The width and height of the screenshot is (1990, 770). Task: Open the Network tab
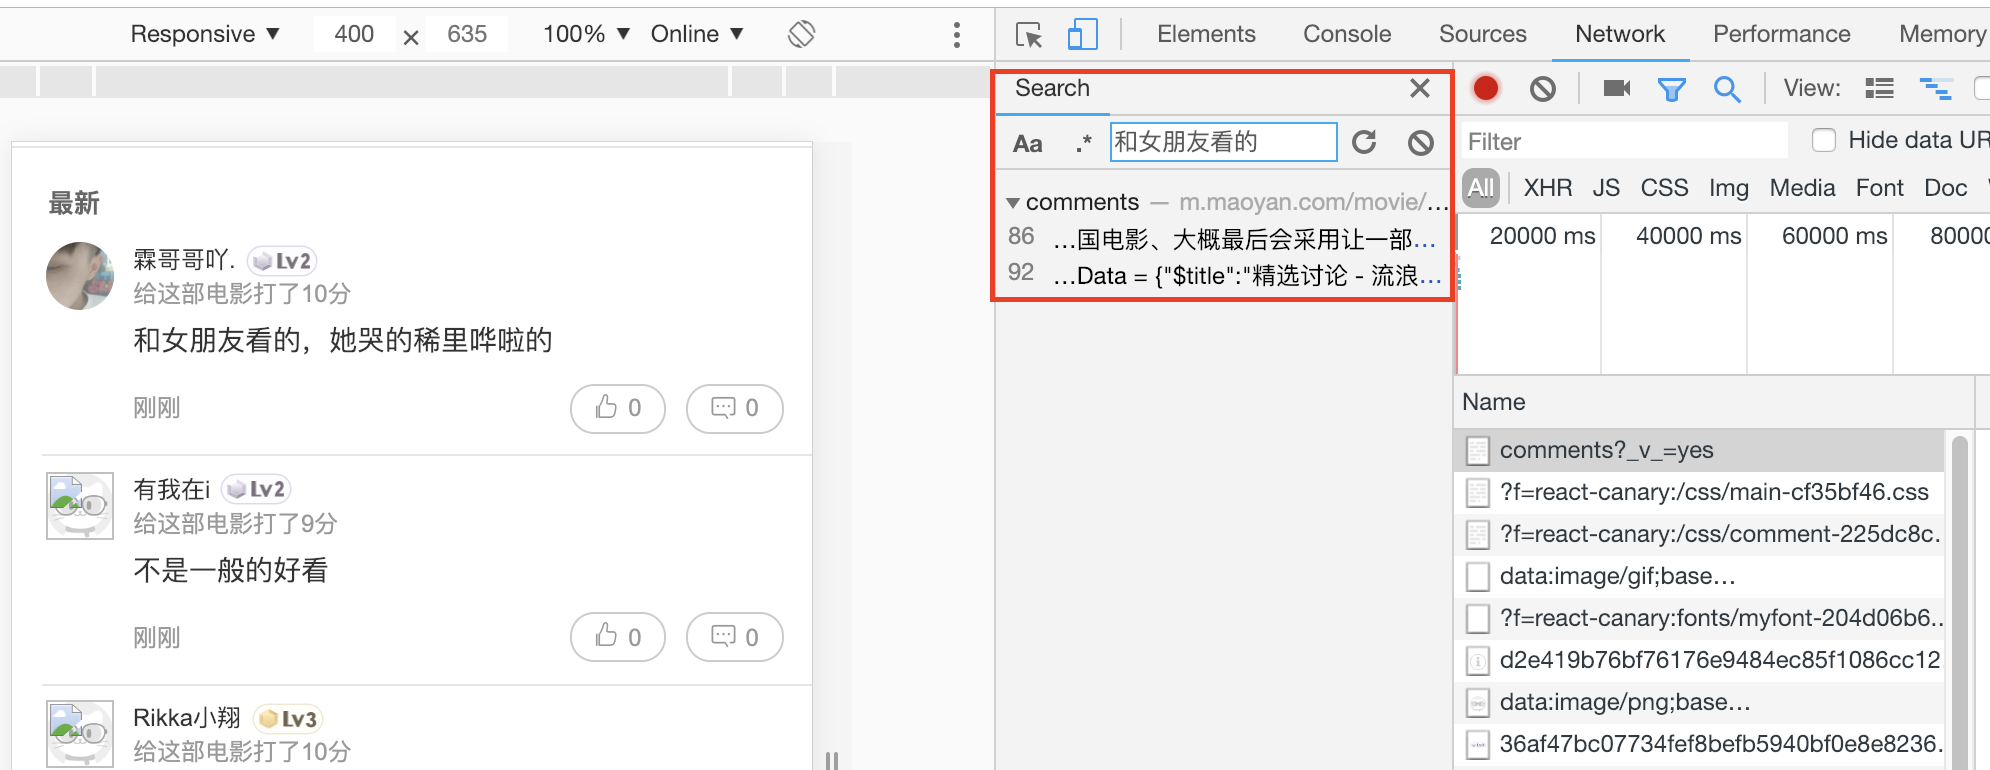click(x=1620, y=34)
